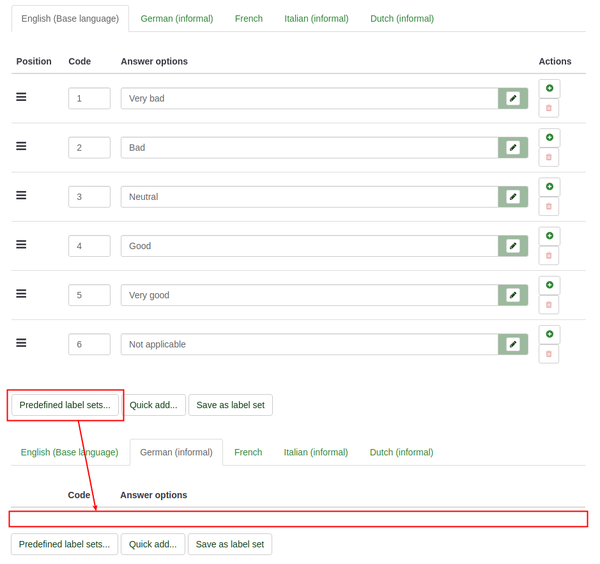Click the lower 'Save as label set' button

230,544
